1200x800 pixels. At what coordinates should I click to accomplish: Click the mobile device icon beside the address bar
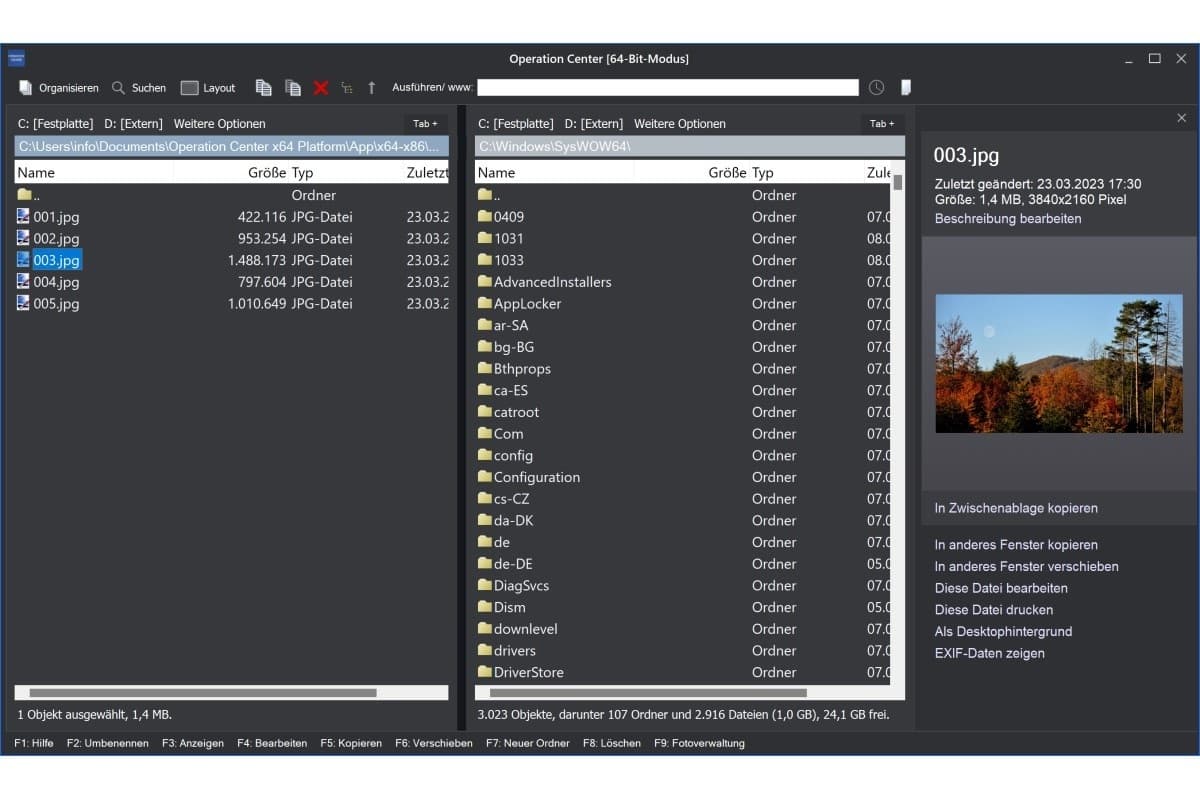[905, 87]
